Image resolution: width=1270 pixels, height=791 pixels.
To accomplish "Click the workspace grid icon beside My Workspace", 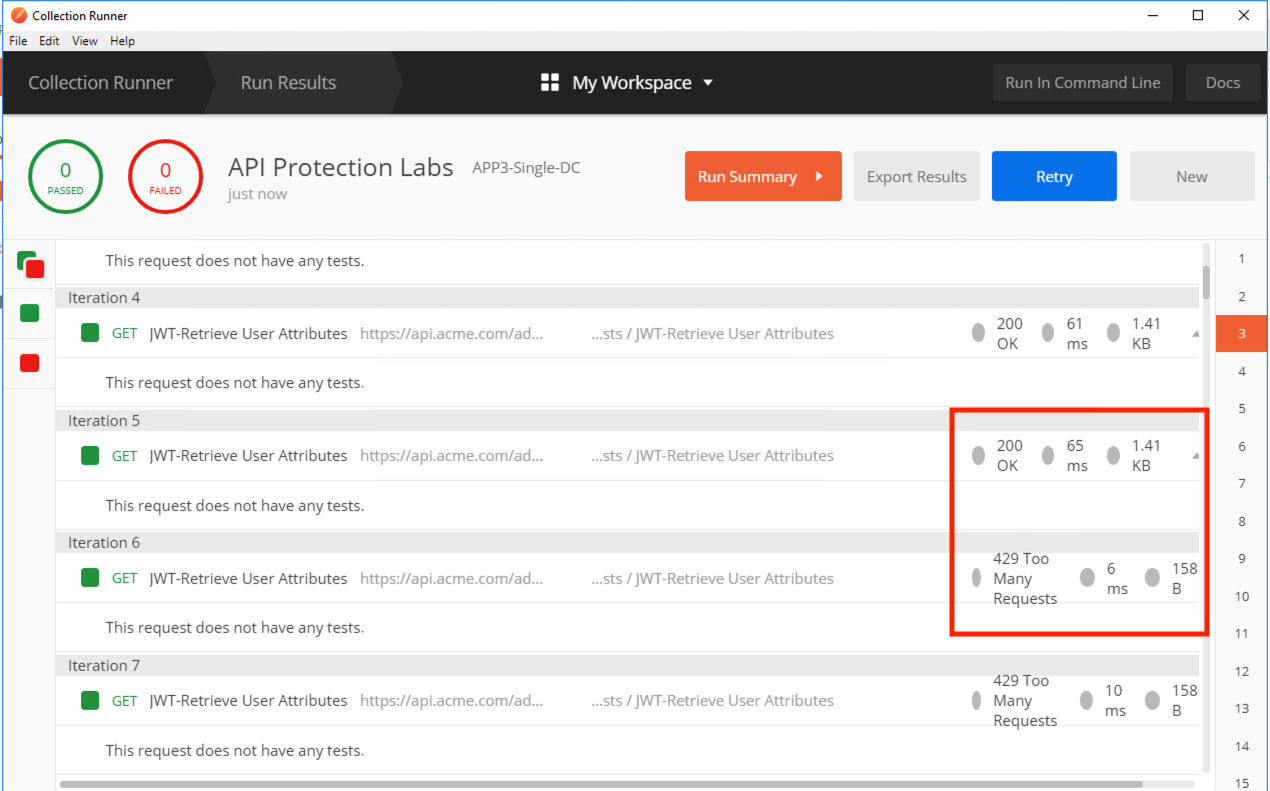I will click(550, 83).
